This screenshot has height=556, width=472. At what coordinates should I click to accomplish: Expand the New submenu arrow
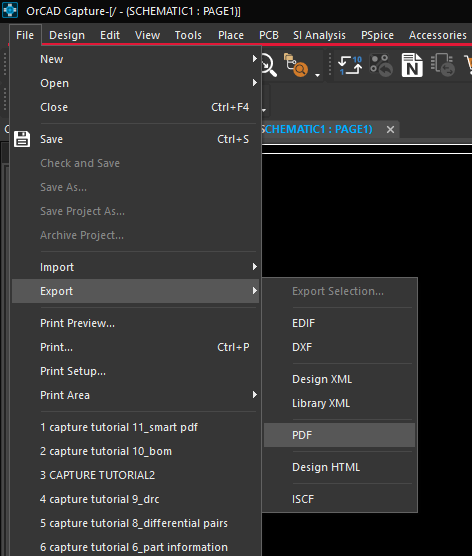tap(255, 59)
